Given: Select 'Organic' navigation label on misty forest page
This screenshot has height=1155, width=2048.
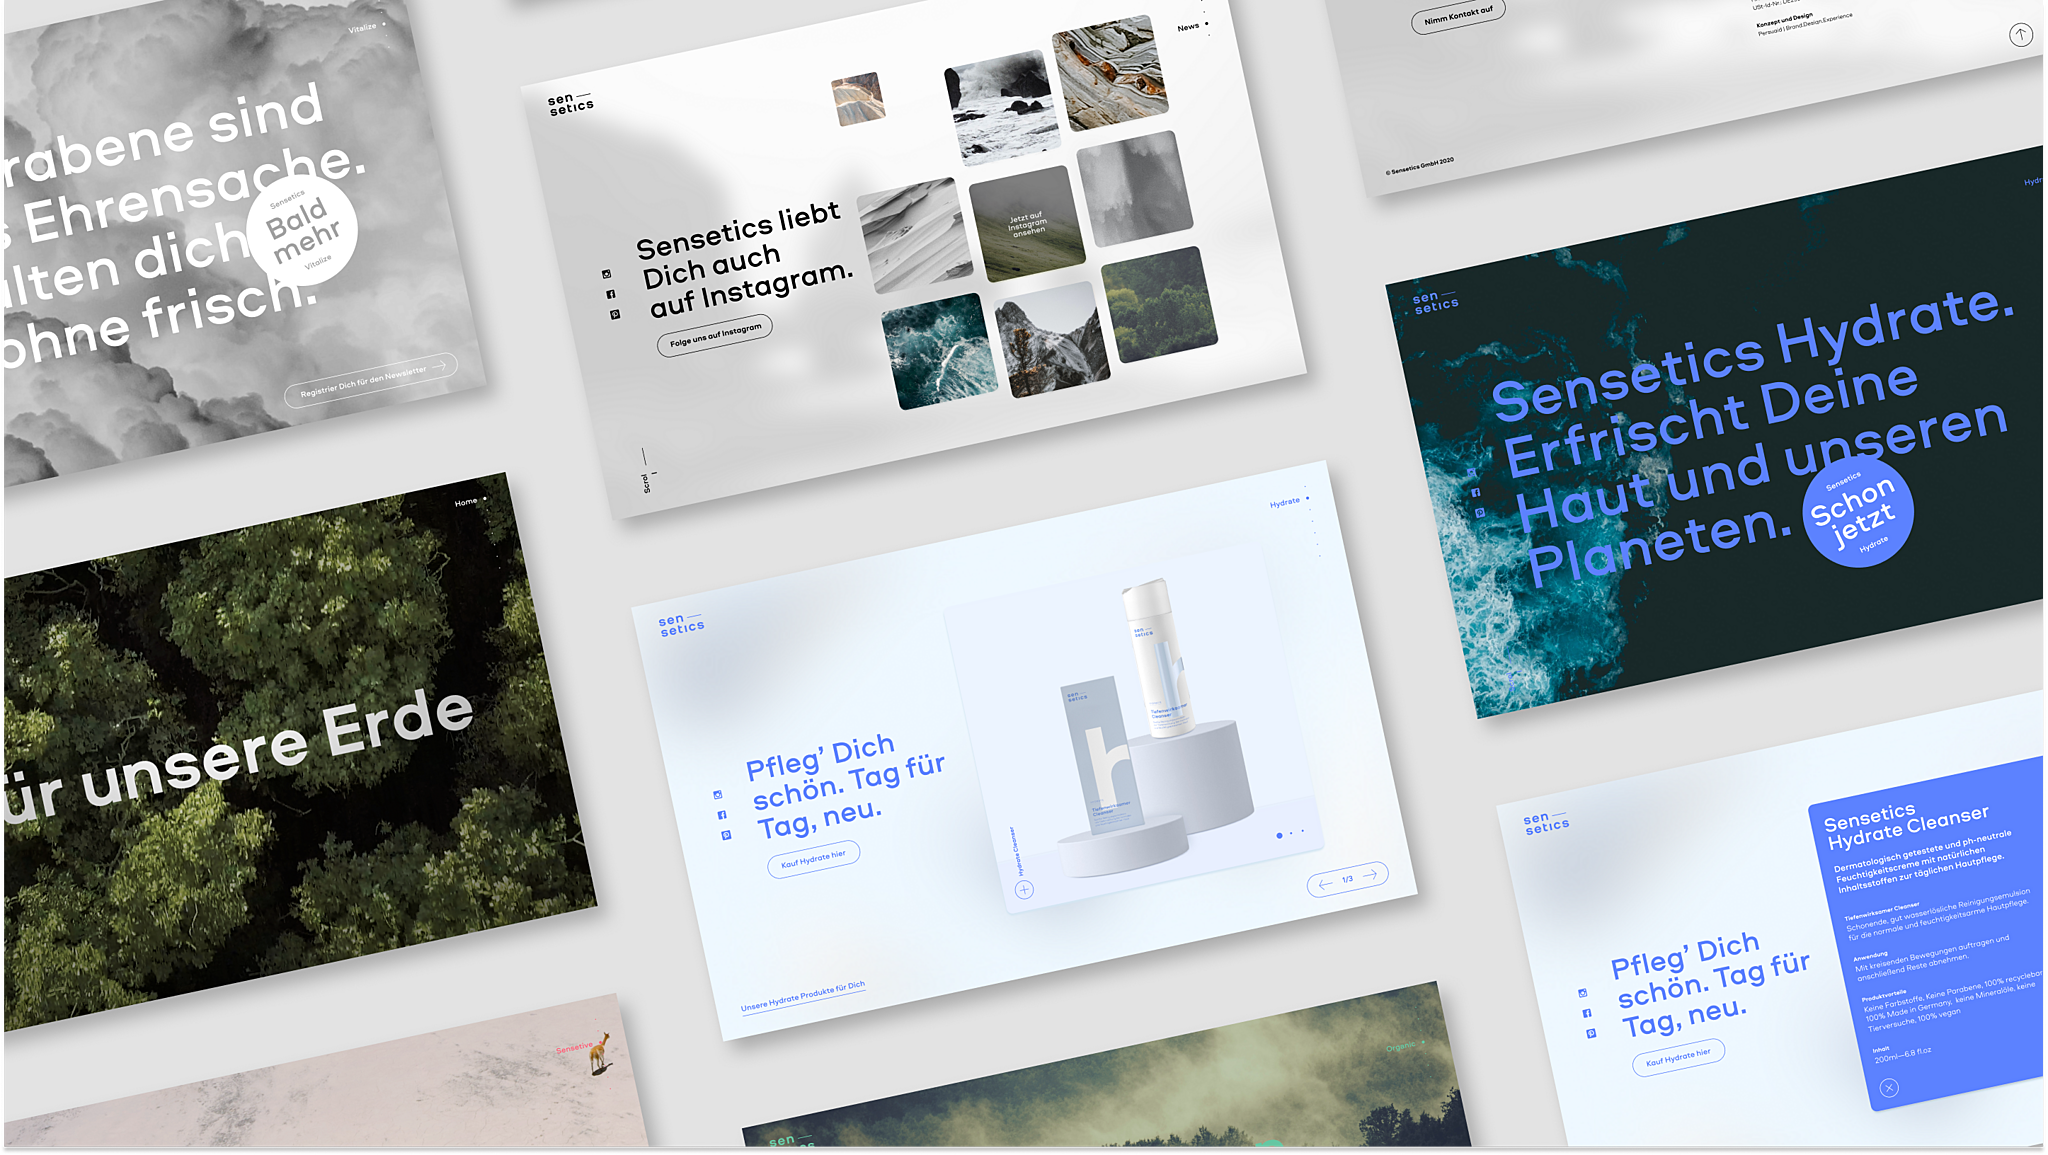Looking at the screenshot, I should click(1400, 1047).
